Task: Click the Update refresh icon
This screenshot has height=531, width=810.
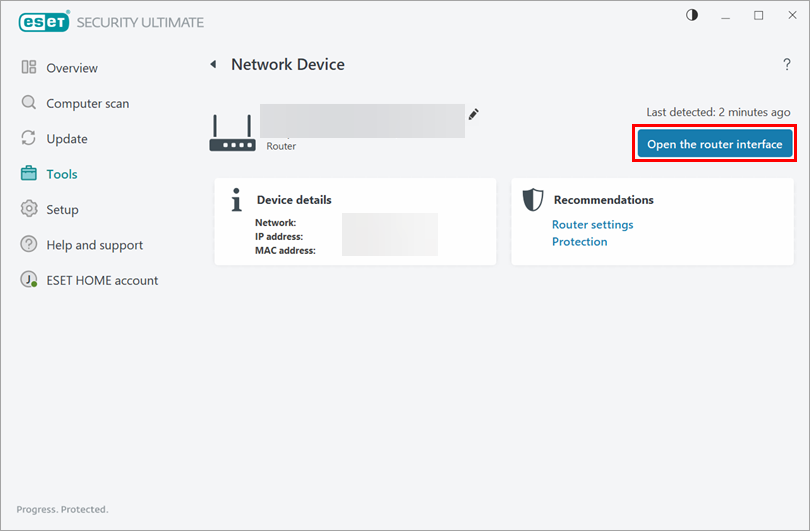Action: (x=29, y=139)
